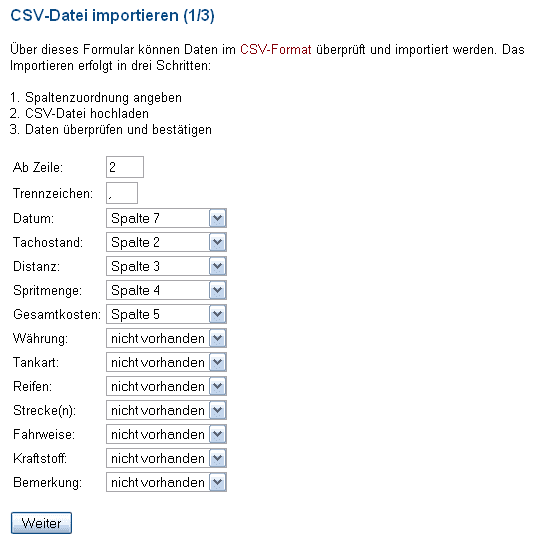Open the Währung dropdown
Viewport: 558px width, 540px height.
tap(166, 339)
